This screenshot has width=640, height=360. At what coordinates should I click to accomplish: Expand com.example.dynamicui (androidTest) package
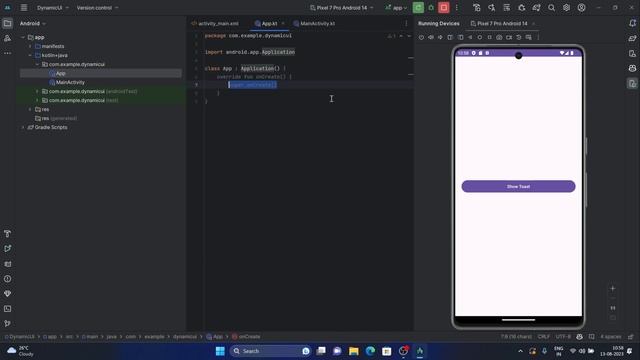coord(38,91)
